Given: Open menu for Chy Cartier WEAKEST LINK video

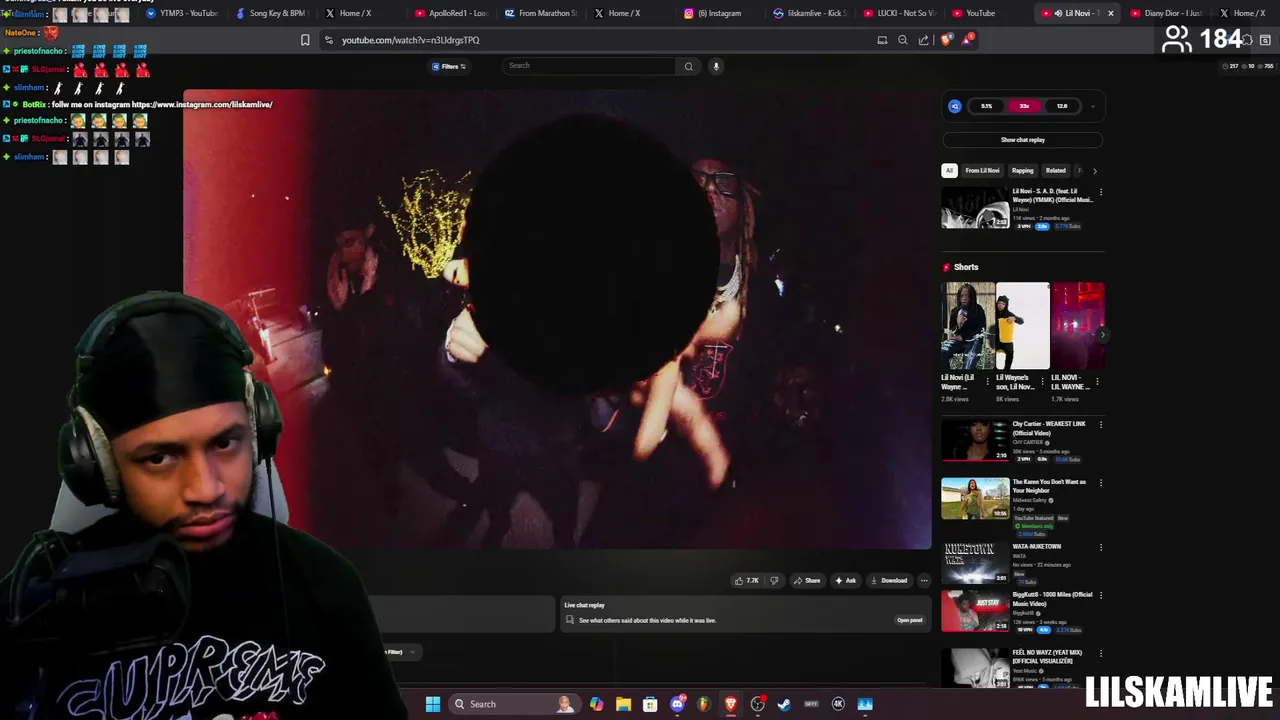Looking at the screenshot, I should (x=1101, y=425).
